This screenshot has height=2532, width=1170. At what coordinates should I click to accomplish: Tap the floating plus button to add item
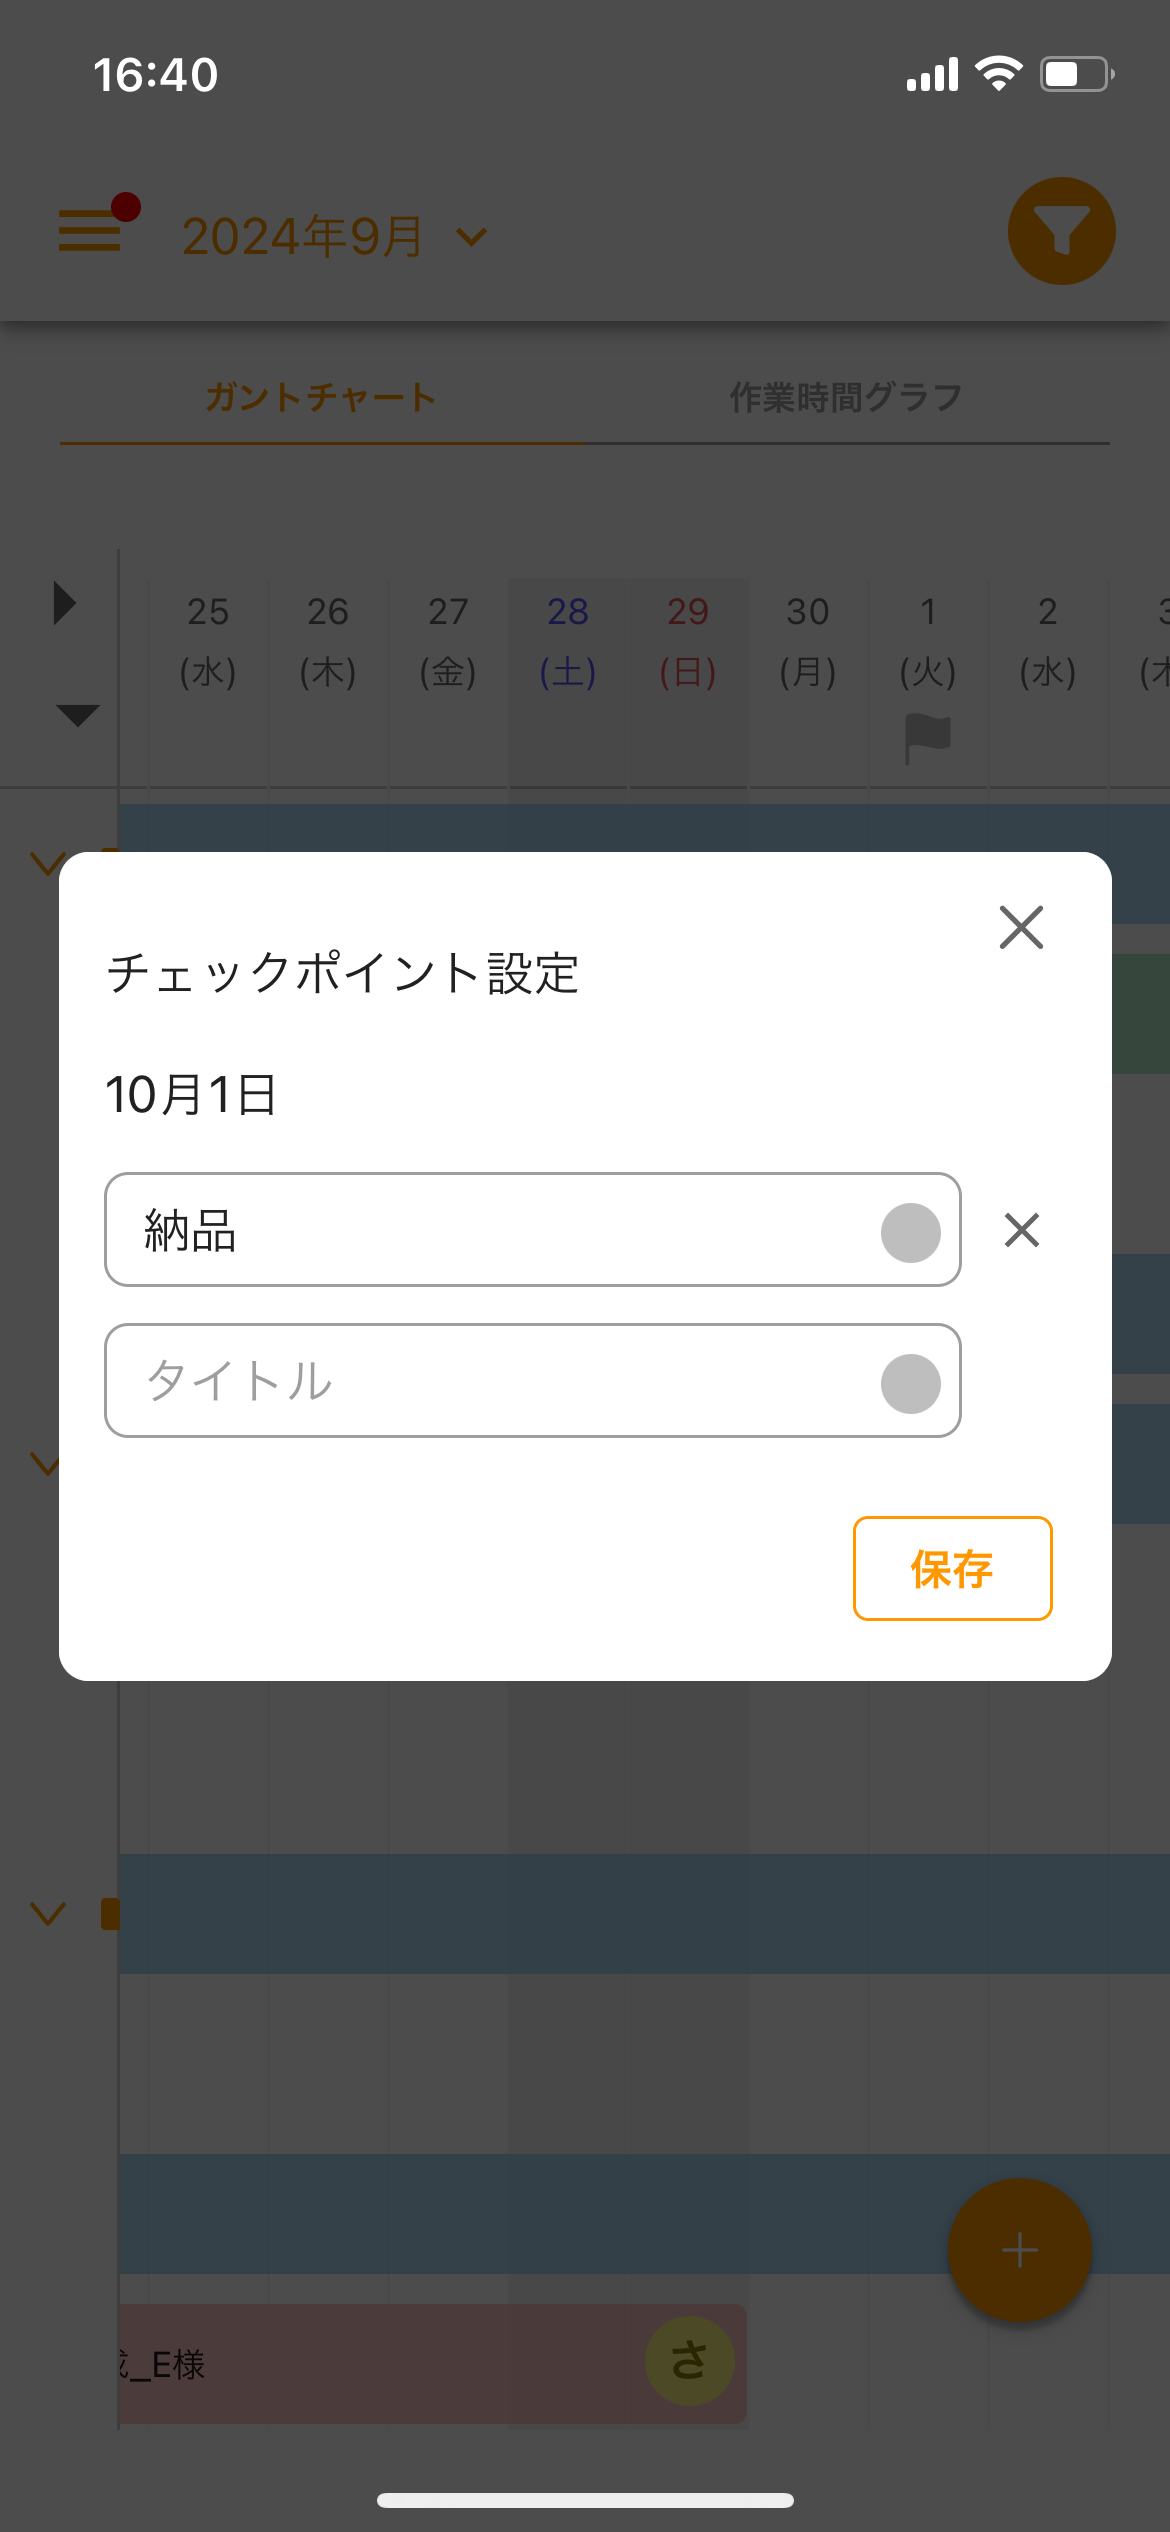coord(1019,2249)
